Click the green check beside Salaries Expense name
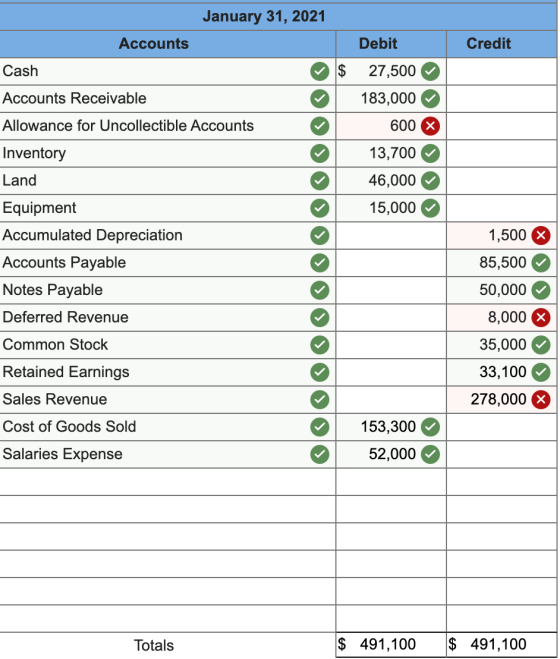 pos(320,453)
